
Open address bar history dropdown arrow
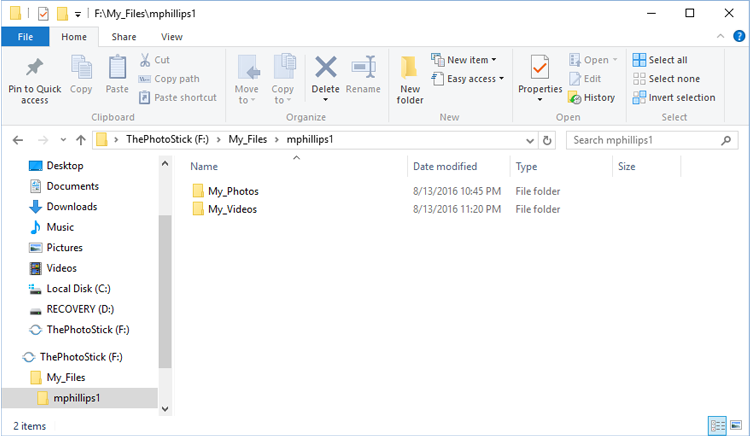[x=529, y=141]
